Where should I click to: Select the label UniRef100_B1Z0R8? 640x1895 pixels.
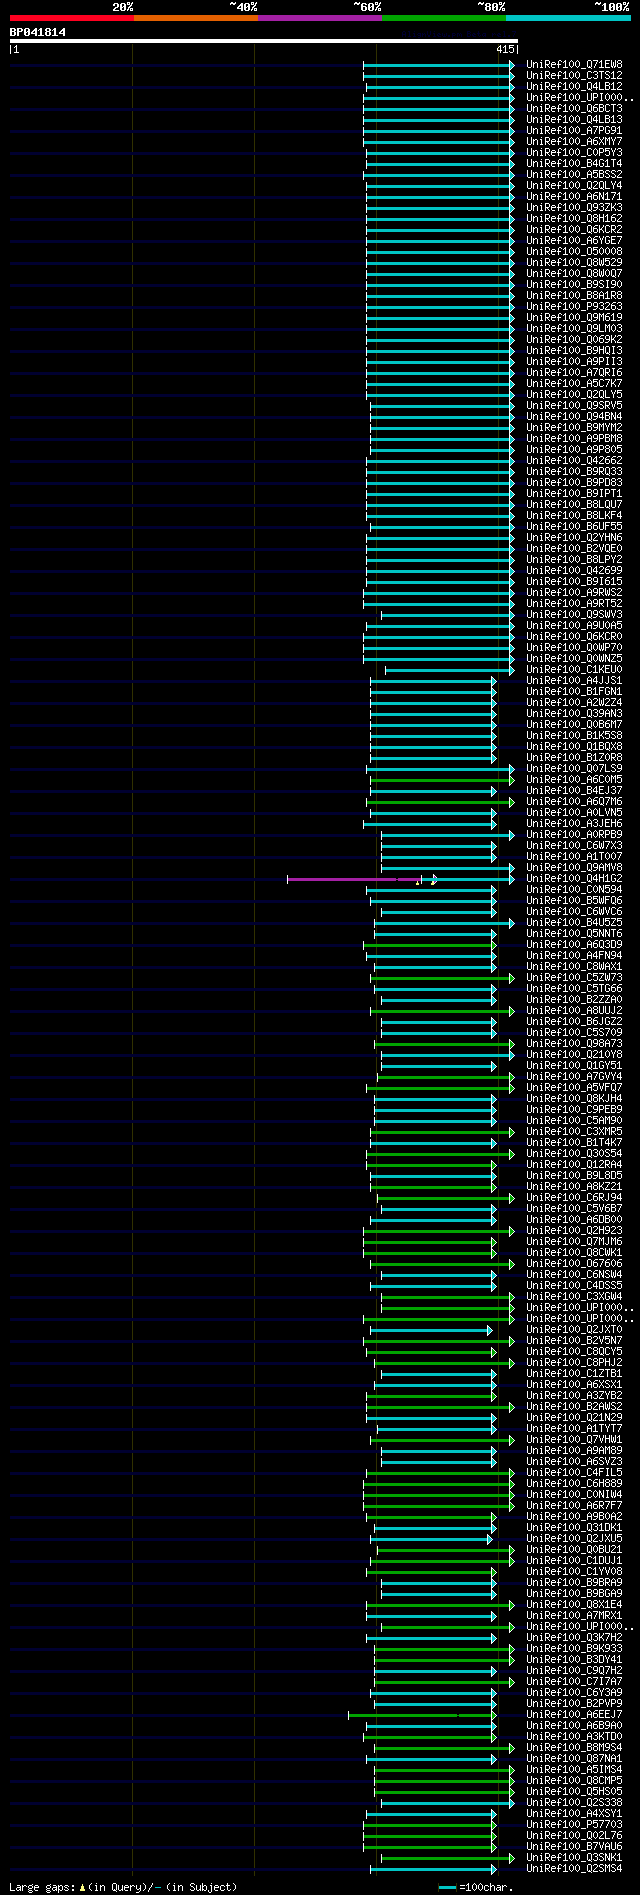tap(574, 757)
